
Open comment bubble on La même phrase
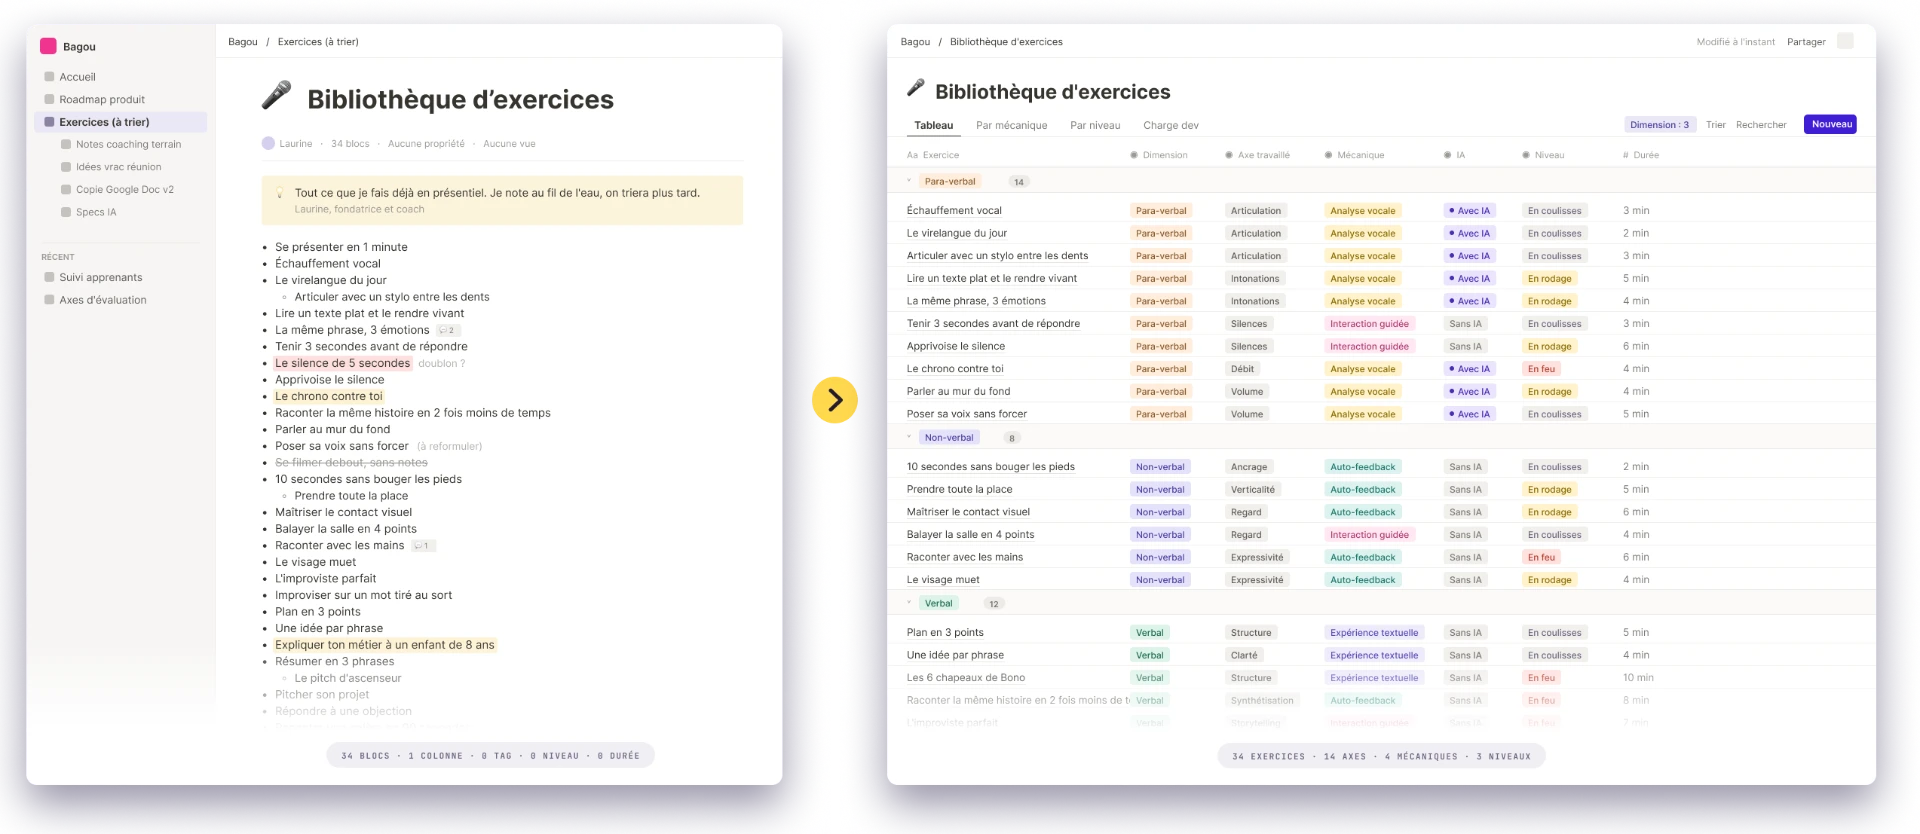(x=448, y=330)
